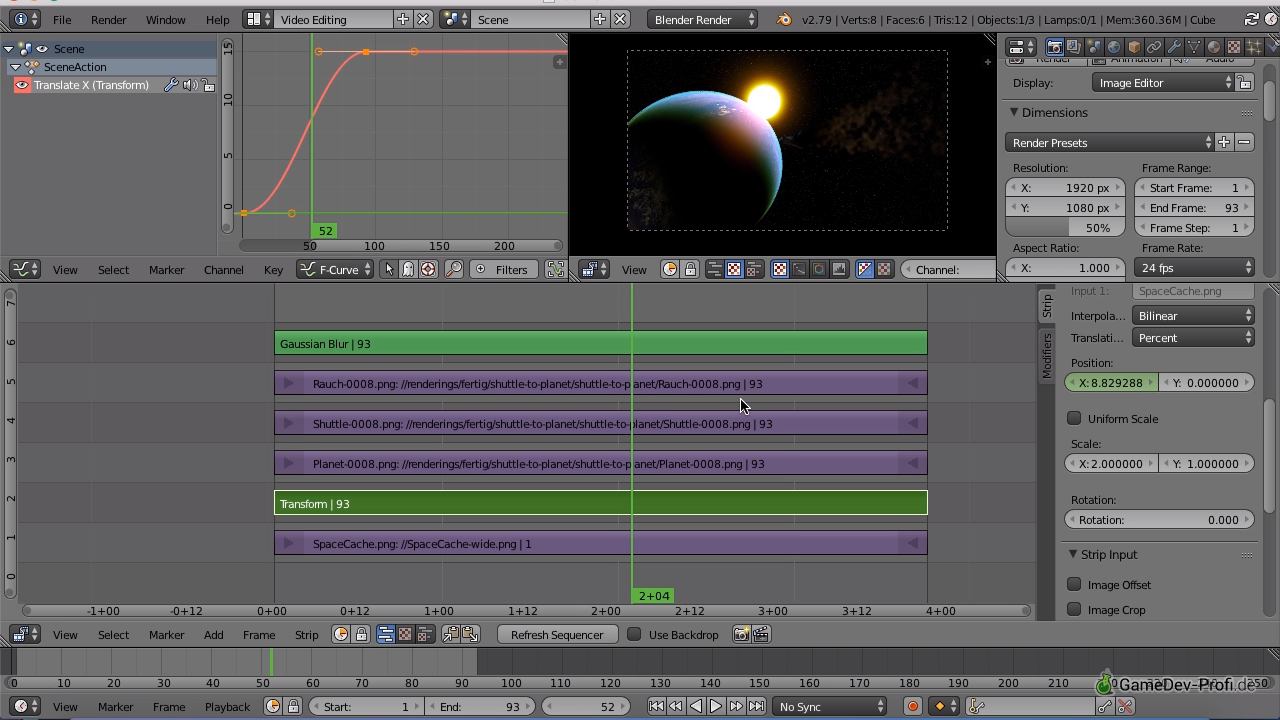Open the Object properties cube tab

(x=1134, y=47)
